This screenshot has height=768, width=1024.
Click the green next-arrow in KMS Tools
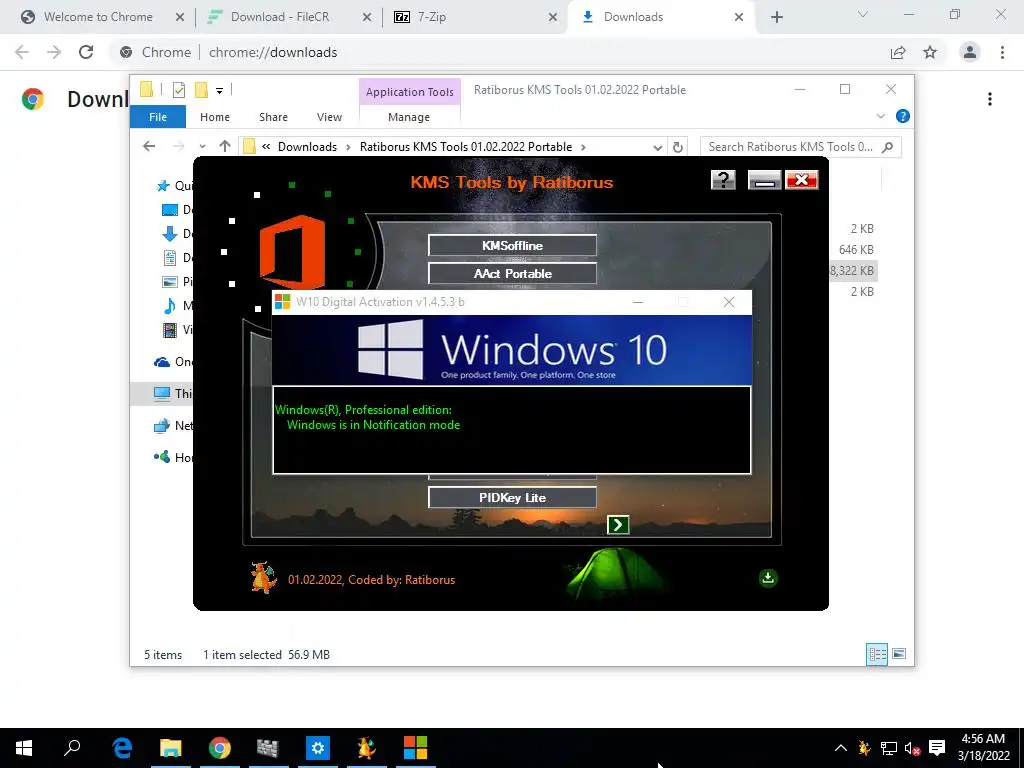coord(618,524)
